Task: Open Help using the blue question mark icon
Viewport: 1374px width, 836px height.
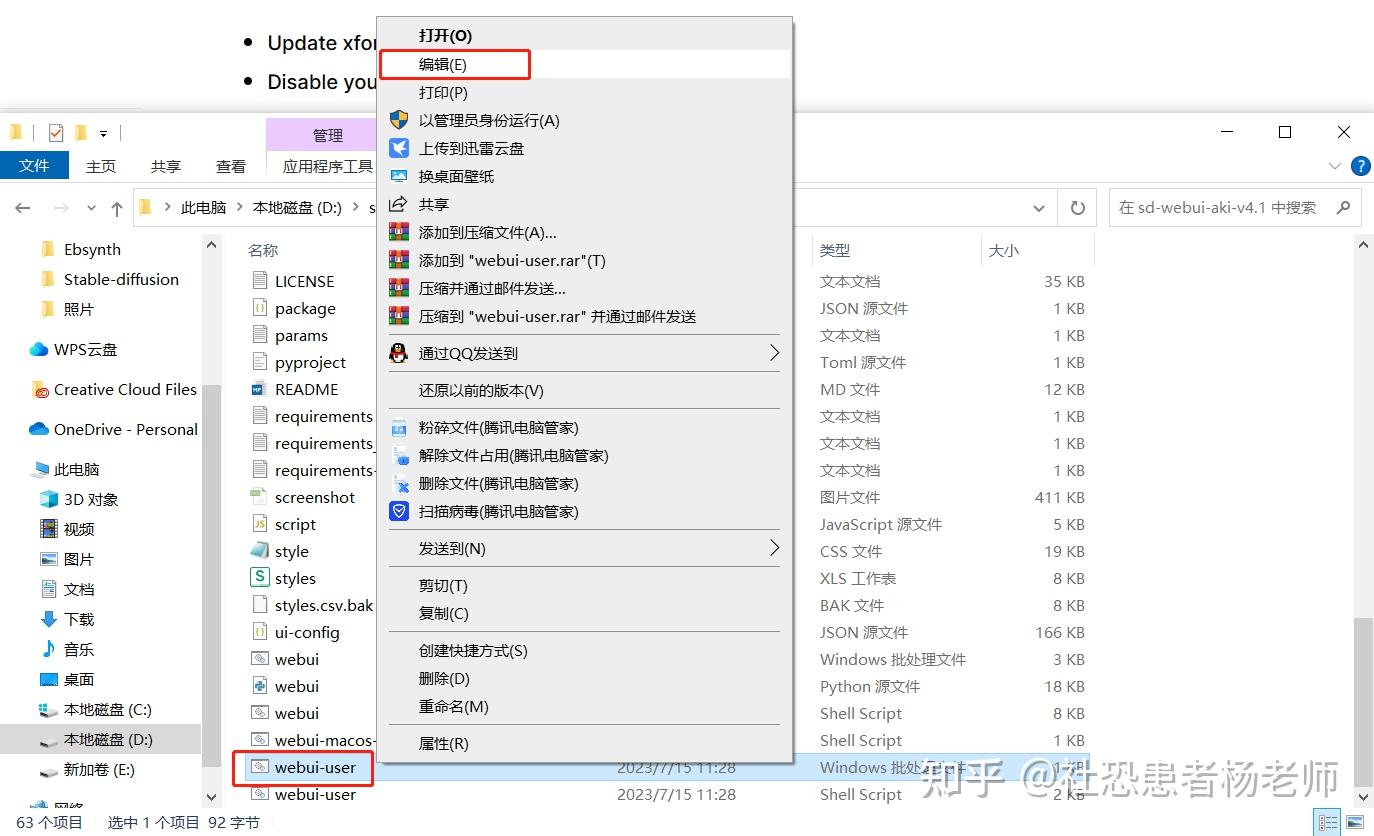Action: click(x=1361, y=166)
